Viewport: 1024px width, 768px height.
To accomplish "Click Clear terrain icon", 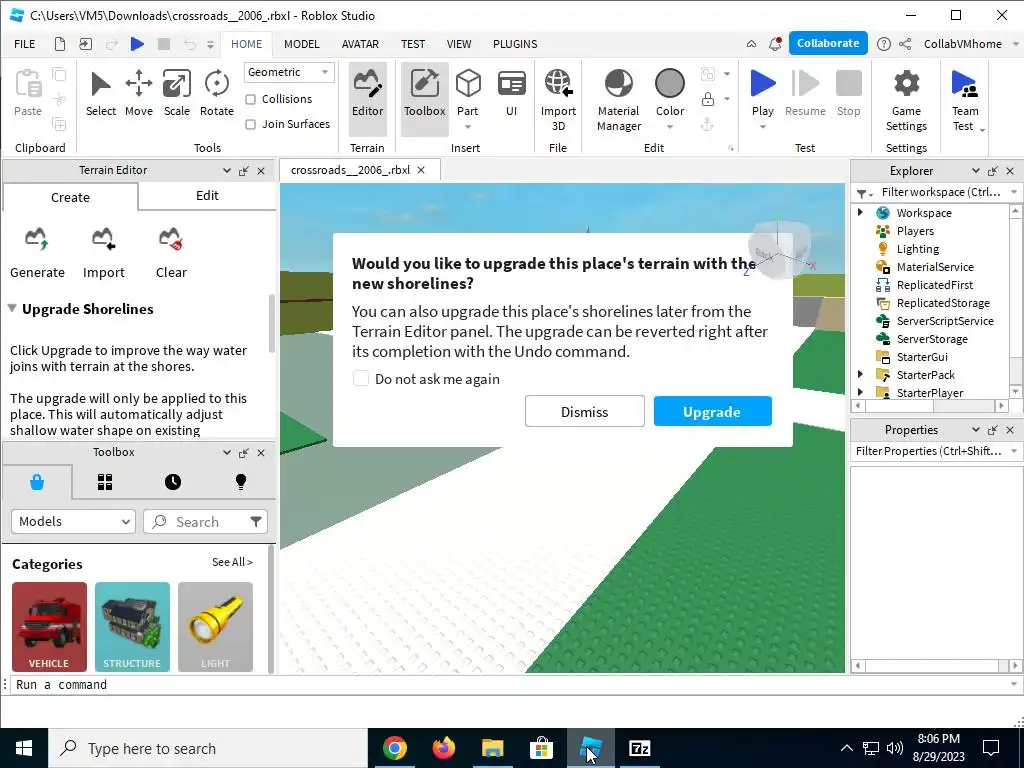I will [170, 239].
